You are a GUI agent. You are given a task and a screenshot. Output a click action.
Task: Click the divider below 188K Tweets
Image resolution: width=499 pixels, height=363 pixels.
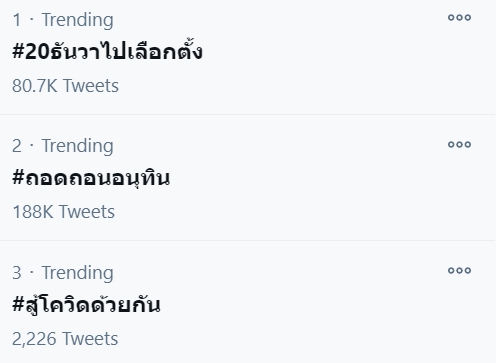(248, 240)
